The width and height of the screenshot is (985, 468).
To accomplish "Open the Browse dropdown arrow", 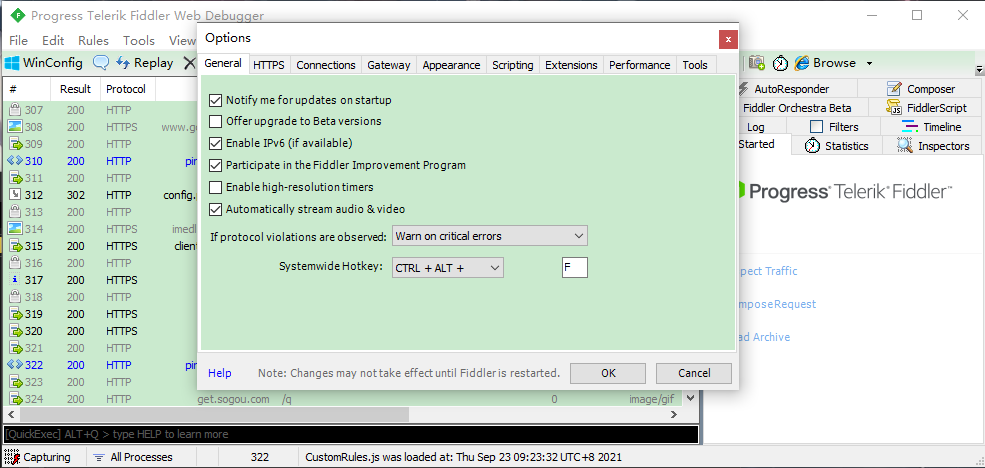I will coord(869,63).
